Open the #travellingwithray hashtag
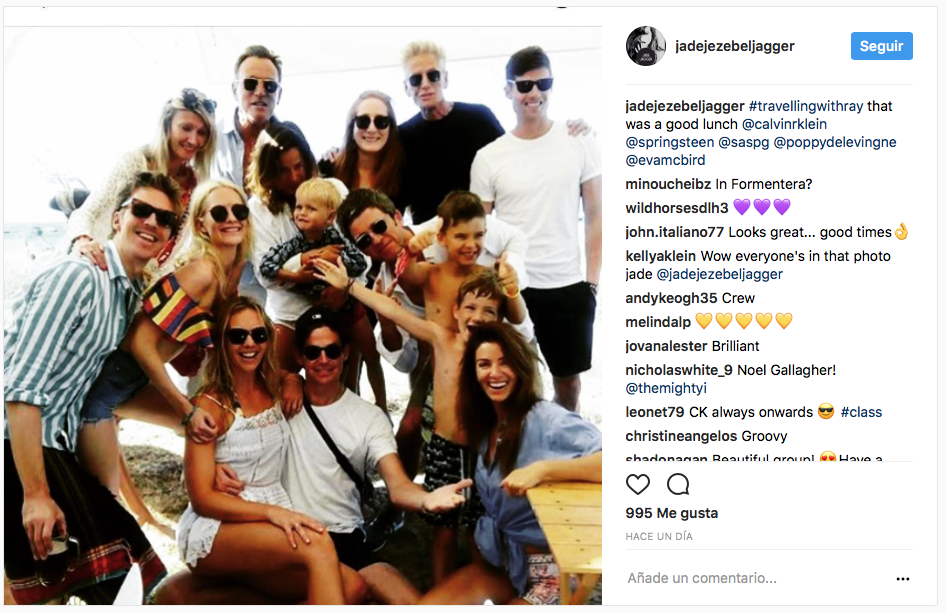This screenshot has width=946, height=613. tap(805, 106)
